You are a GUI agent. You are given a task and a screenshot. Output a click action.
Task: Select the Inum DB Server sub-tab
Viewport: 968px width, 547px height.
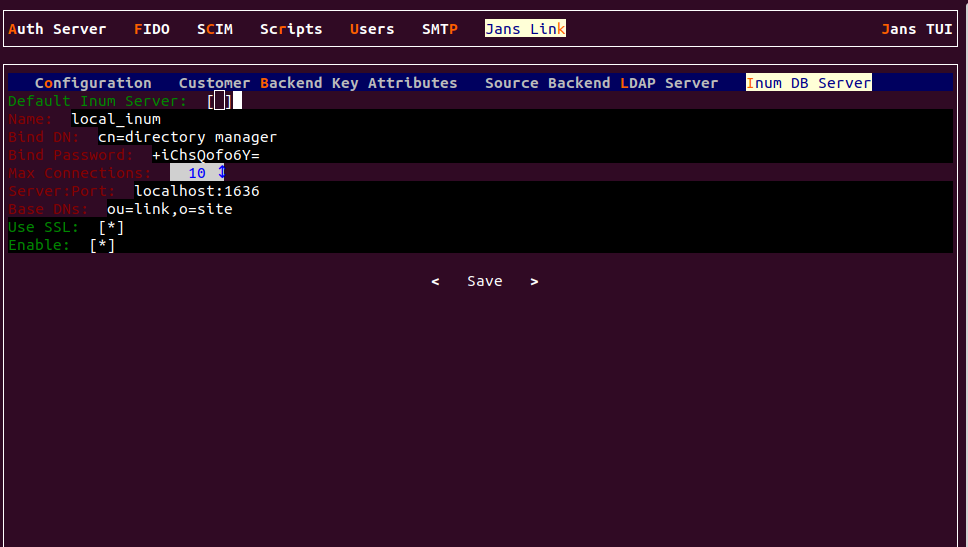click(808, 83)
